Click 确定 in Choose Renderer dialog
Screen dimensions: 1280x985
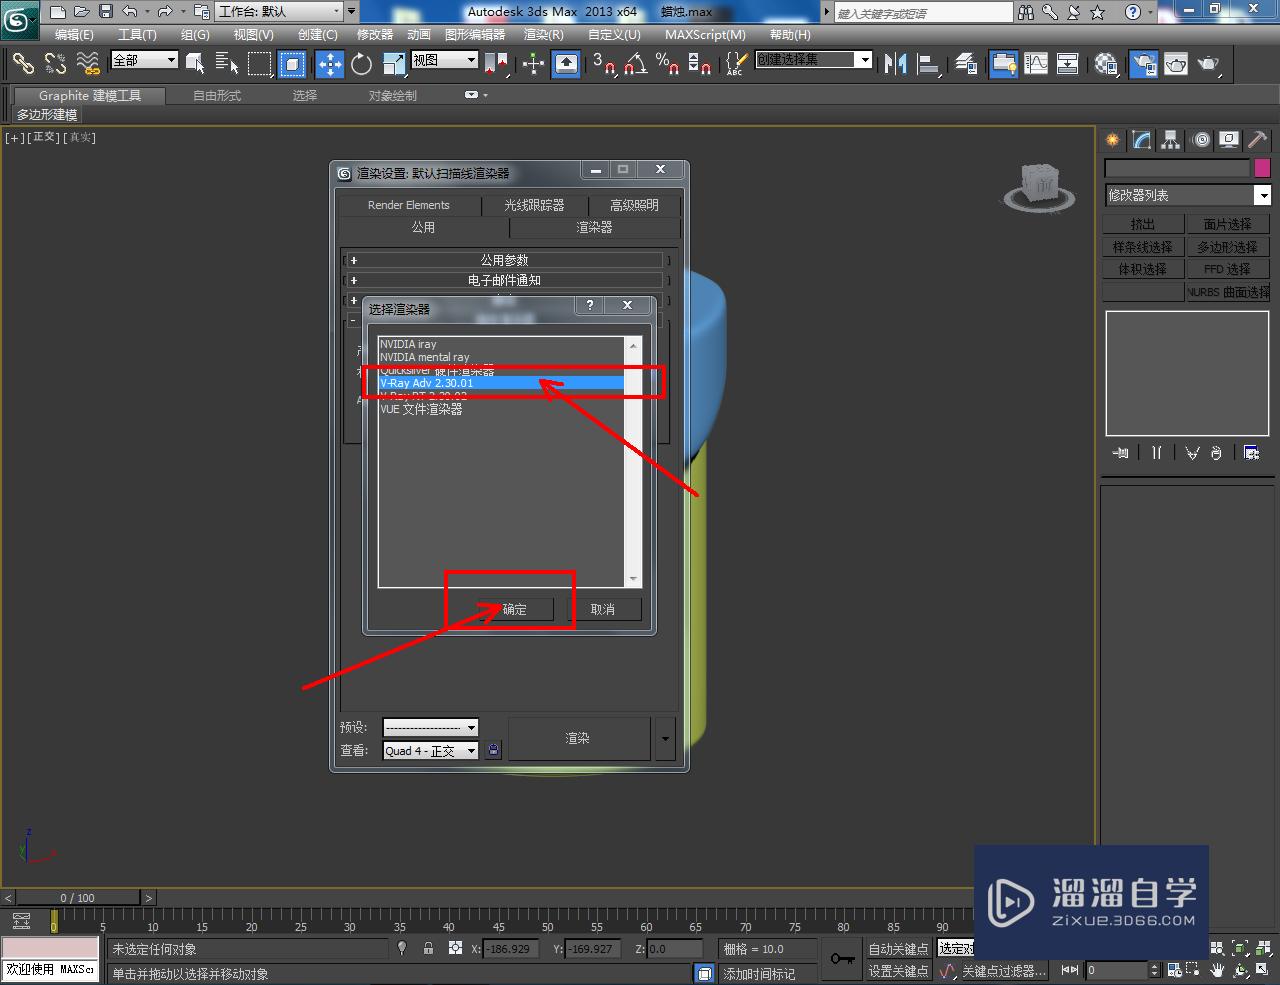514,609
